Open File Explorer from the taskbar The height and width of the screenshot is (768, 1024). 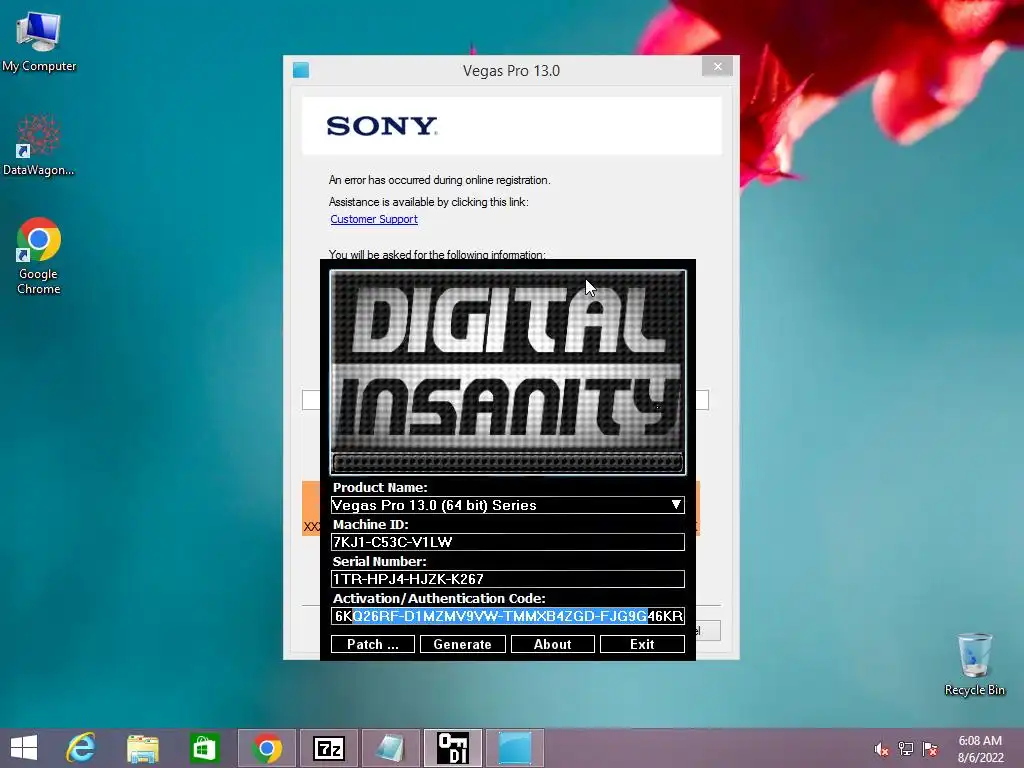(142, 748)
